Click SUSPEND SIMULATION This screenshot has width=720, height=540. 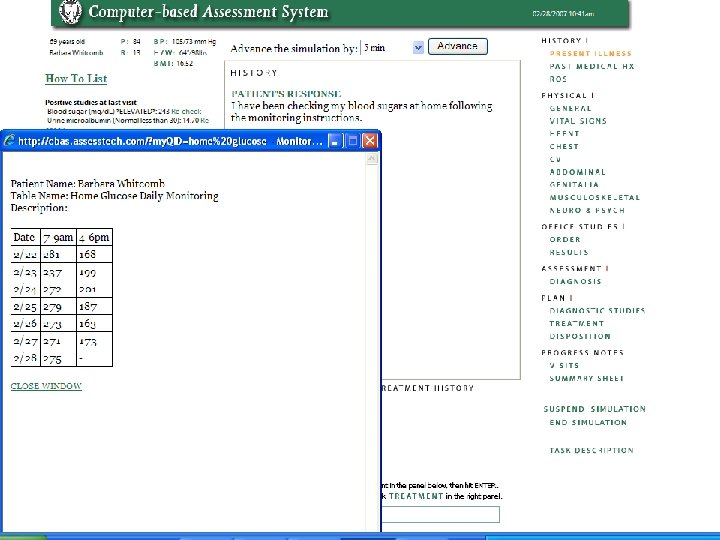click(x=594, y=409)
